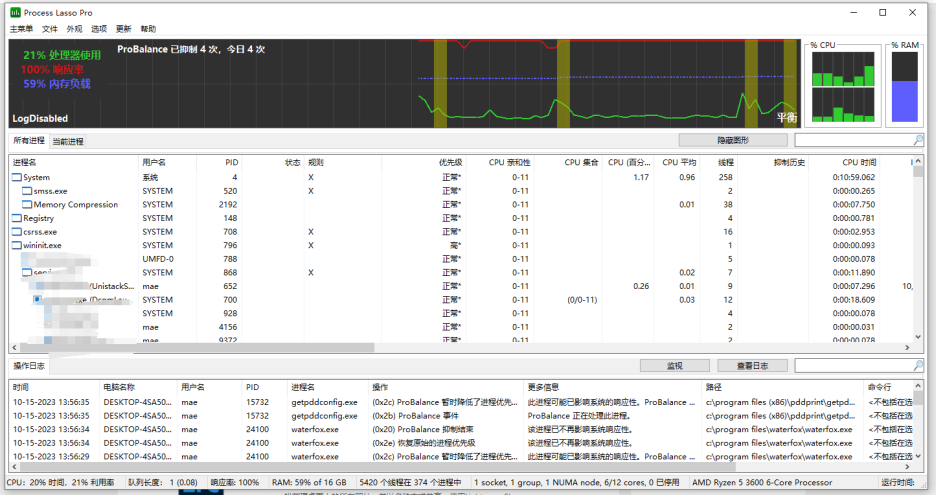The width and height of the screenshot is (936, 495).
Task: Click the Registry process icon
Action: pyautogui.click(x=17, y=218)
